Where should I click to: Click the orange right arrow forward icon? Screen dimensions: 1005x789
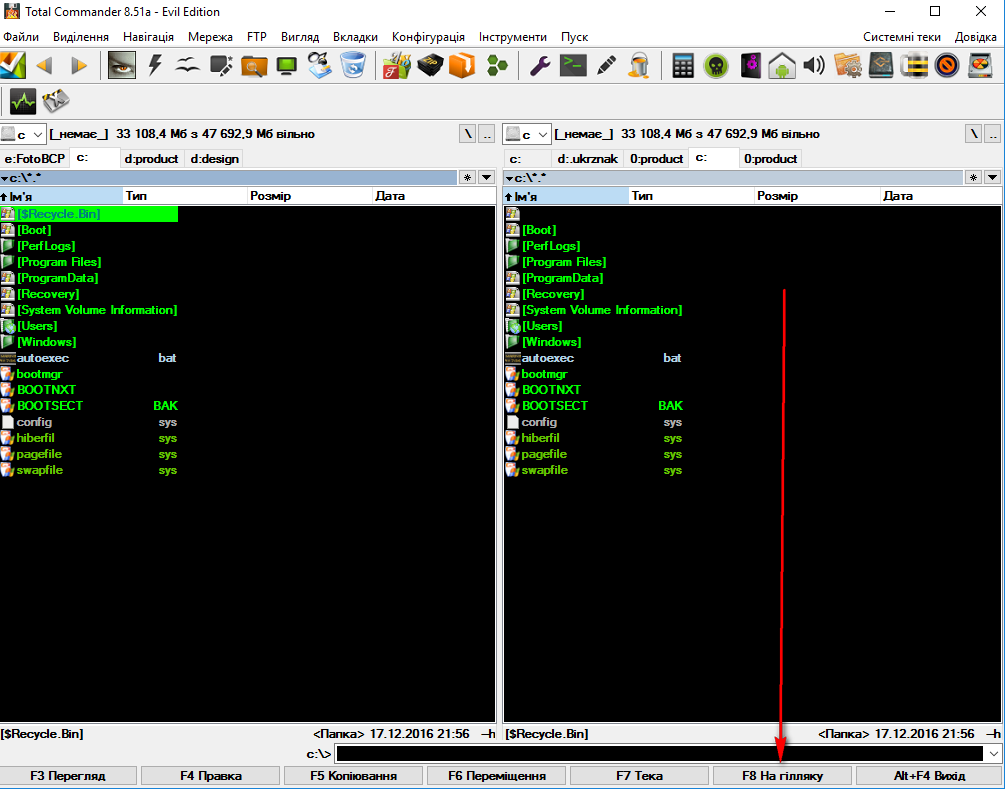click(x=79, y=65)
